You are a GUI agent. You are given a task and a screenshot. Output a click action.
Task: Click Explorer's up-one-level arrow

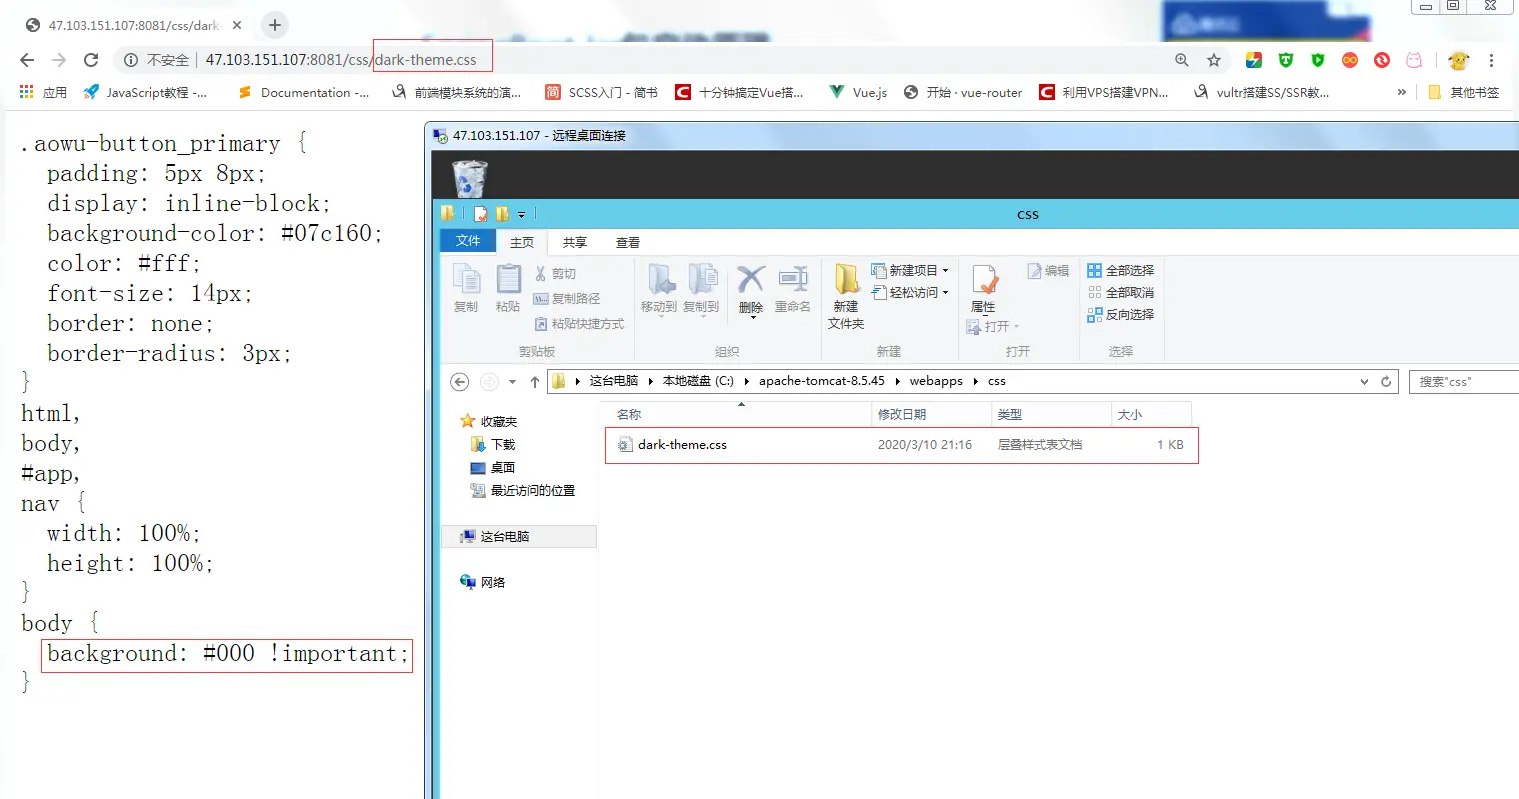tap(535, 381)
